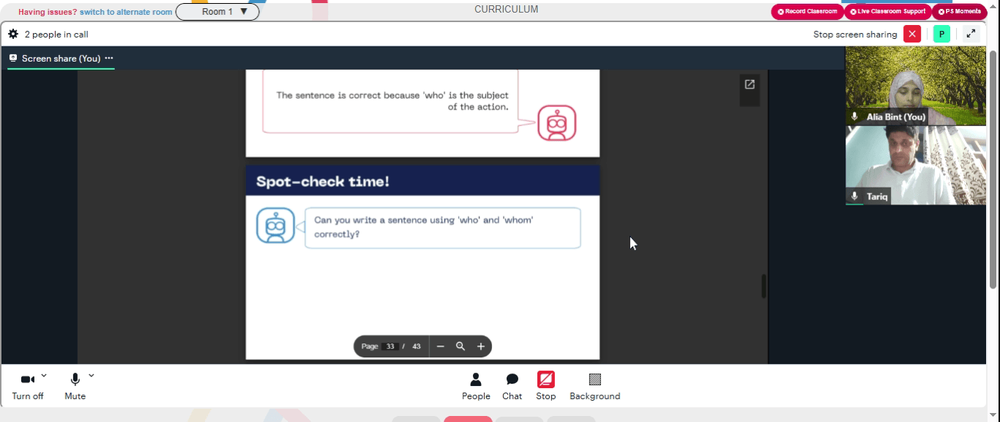Viewport: 1000px width, 422px height.
Task: Zoom out with the minus icon
Action: (440, 346)
